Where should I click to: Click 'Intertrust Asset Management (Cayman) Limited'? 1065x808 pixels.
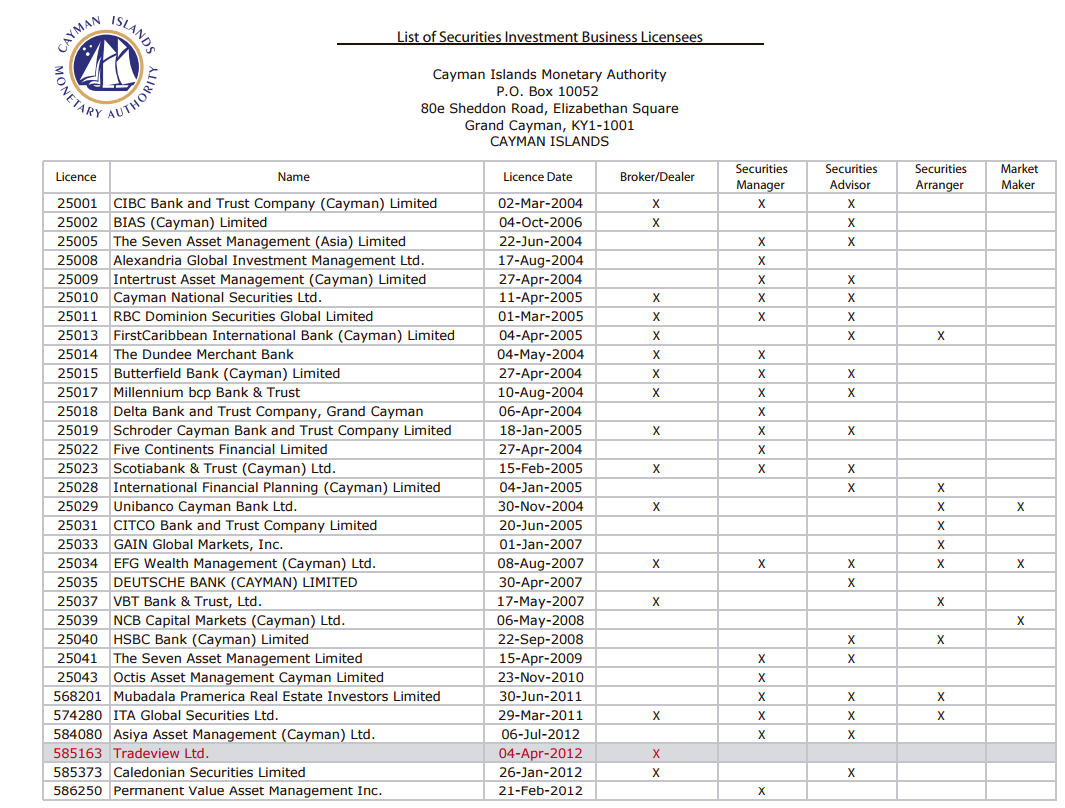(270, 280)
